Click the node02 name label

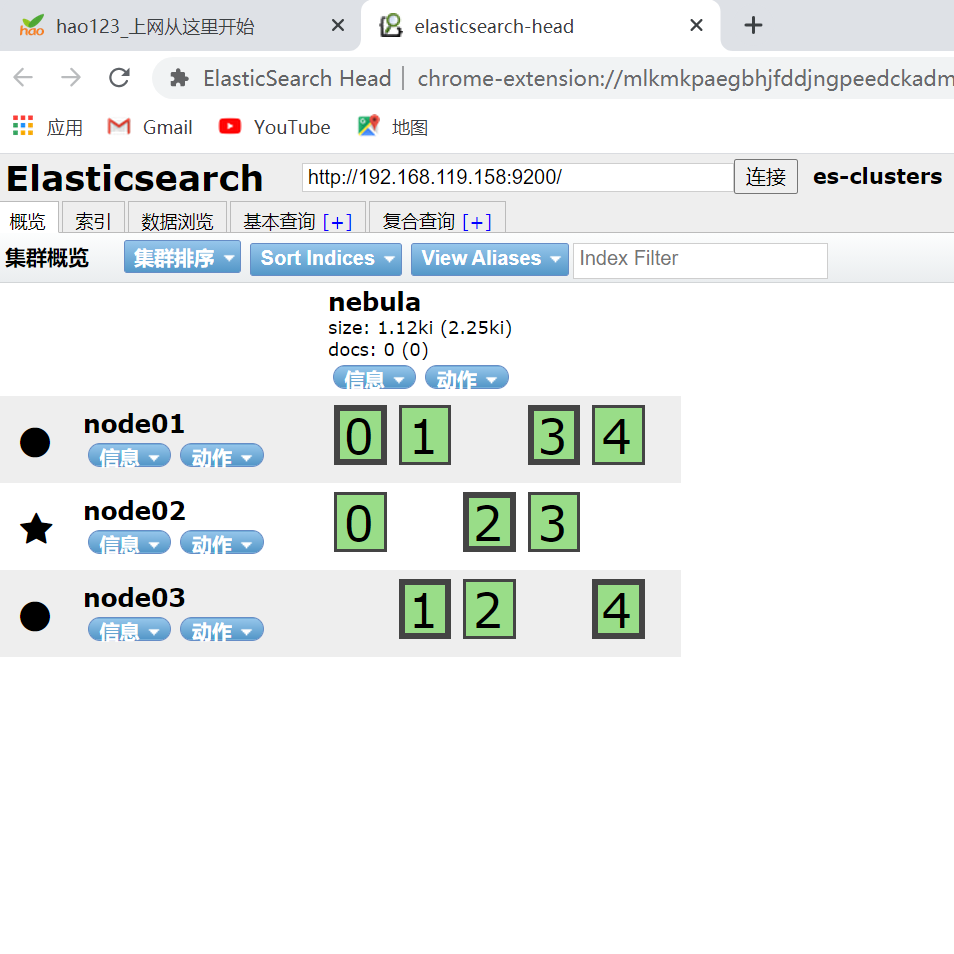point(134,511)
